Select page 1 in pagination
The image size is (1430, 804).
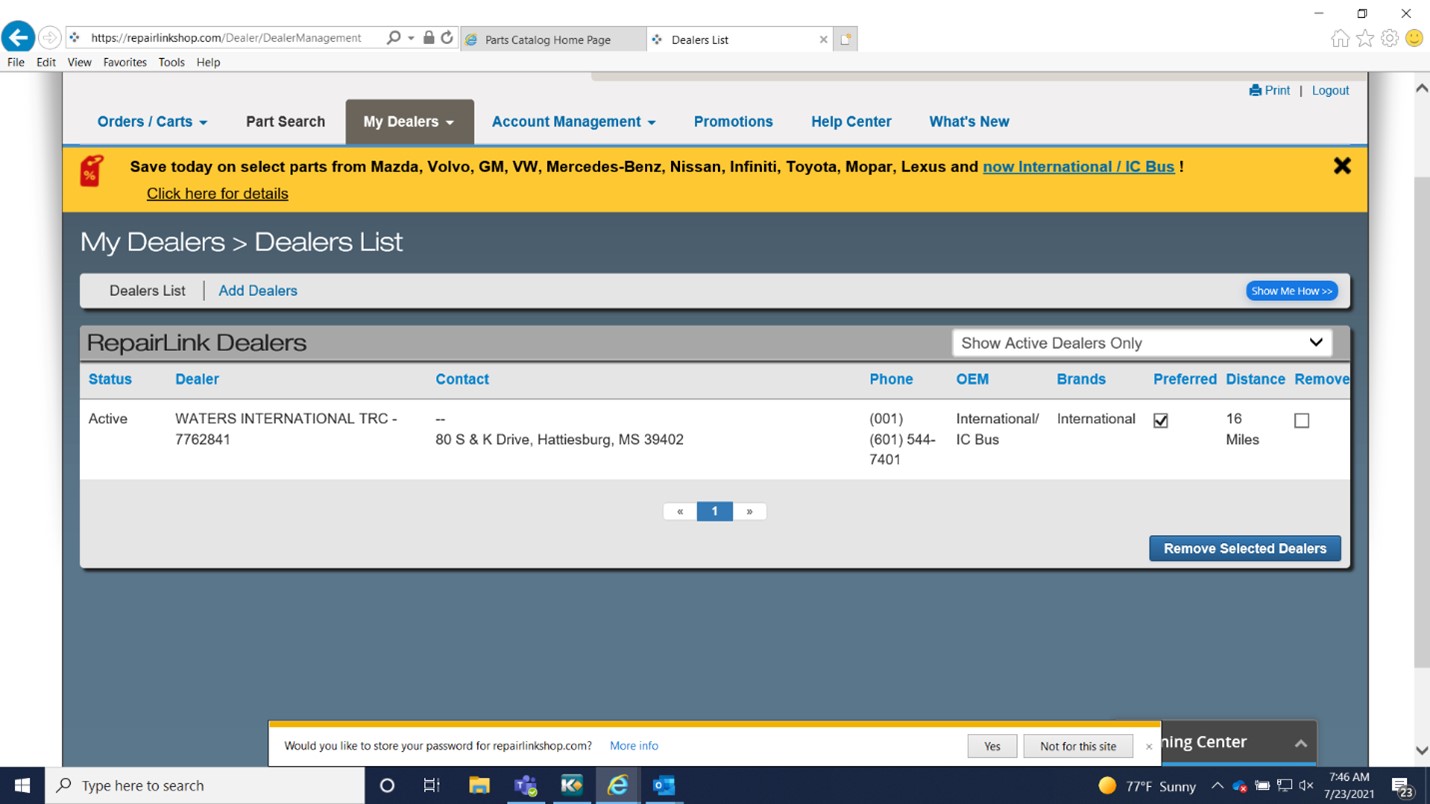coord(714,511)
